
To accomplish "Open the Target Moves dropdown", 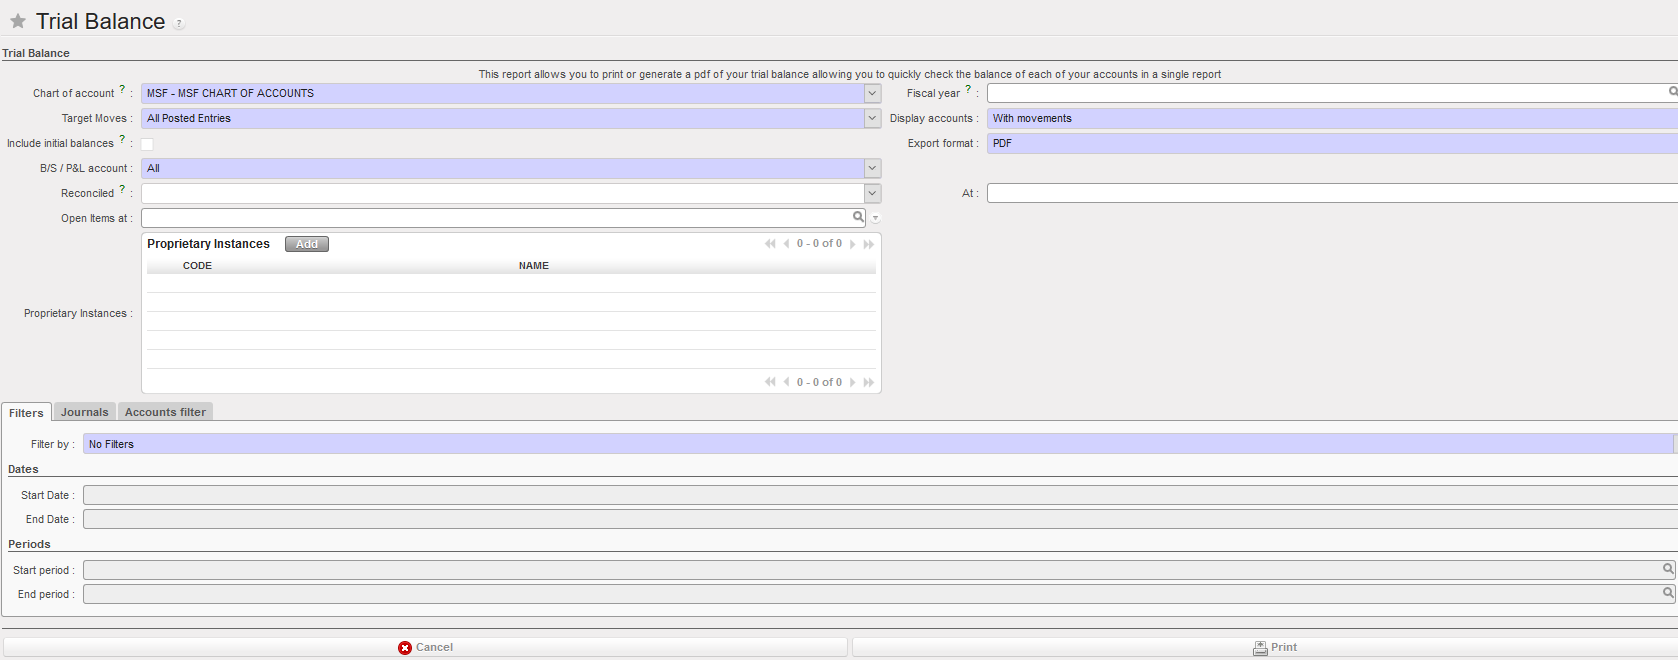I will [x=872, y=118].
